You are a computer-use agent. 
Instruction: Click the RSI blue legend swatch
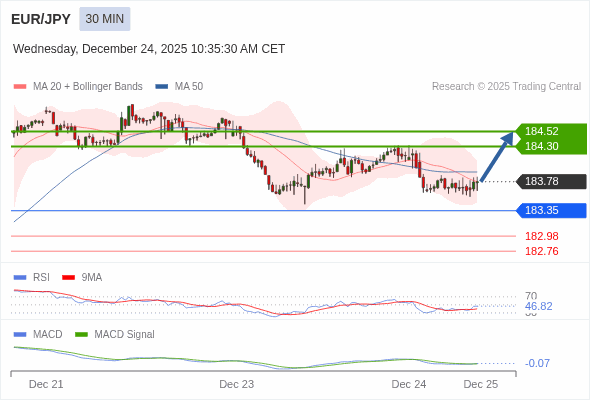20,278
